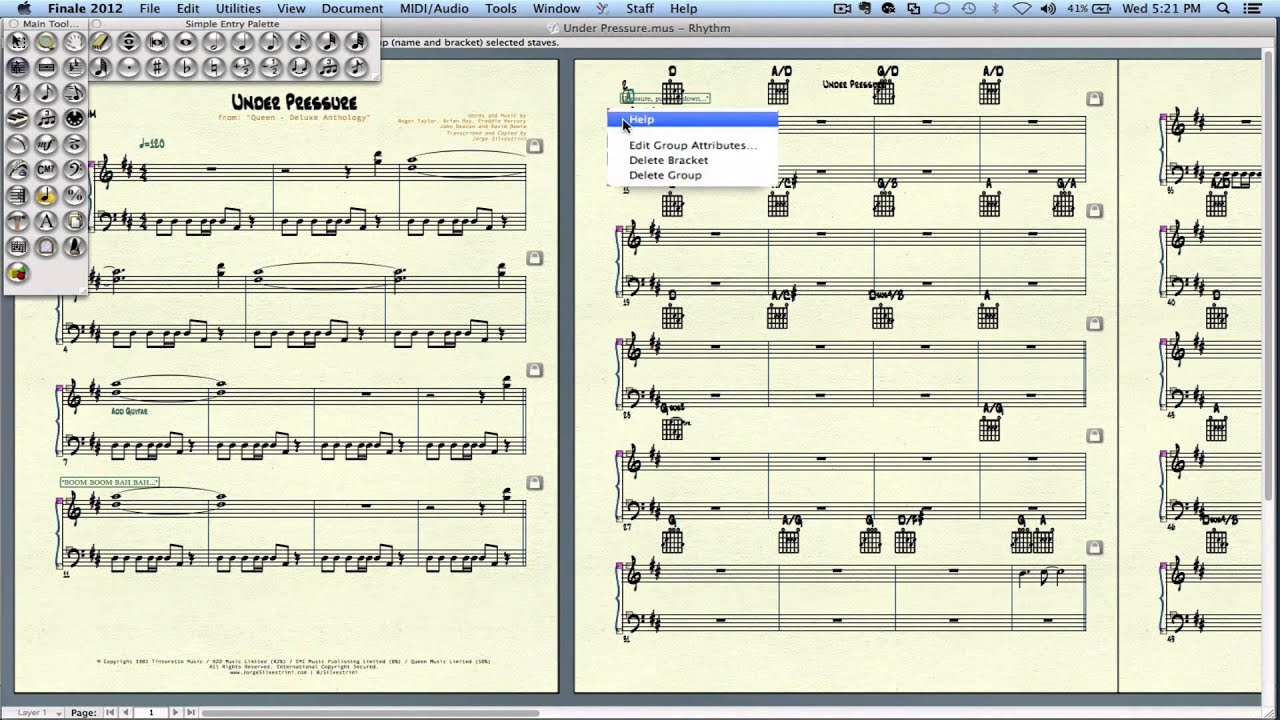Select the Smart Shape slur tool

17,144
